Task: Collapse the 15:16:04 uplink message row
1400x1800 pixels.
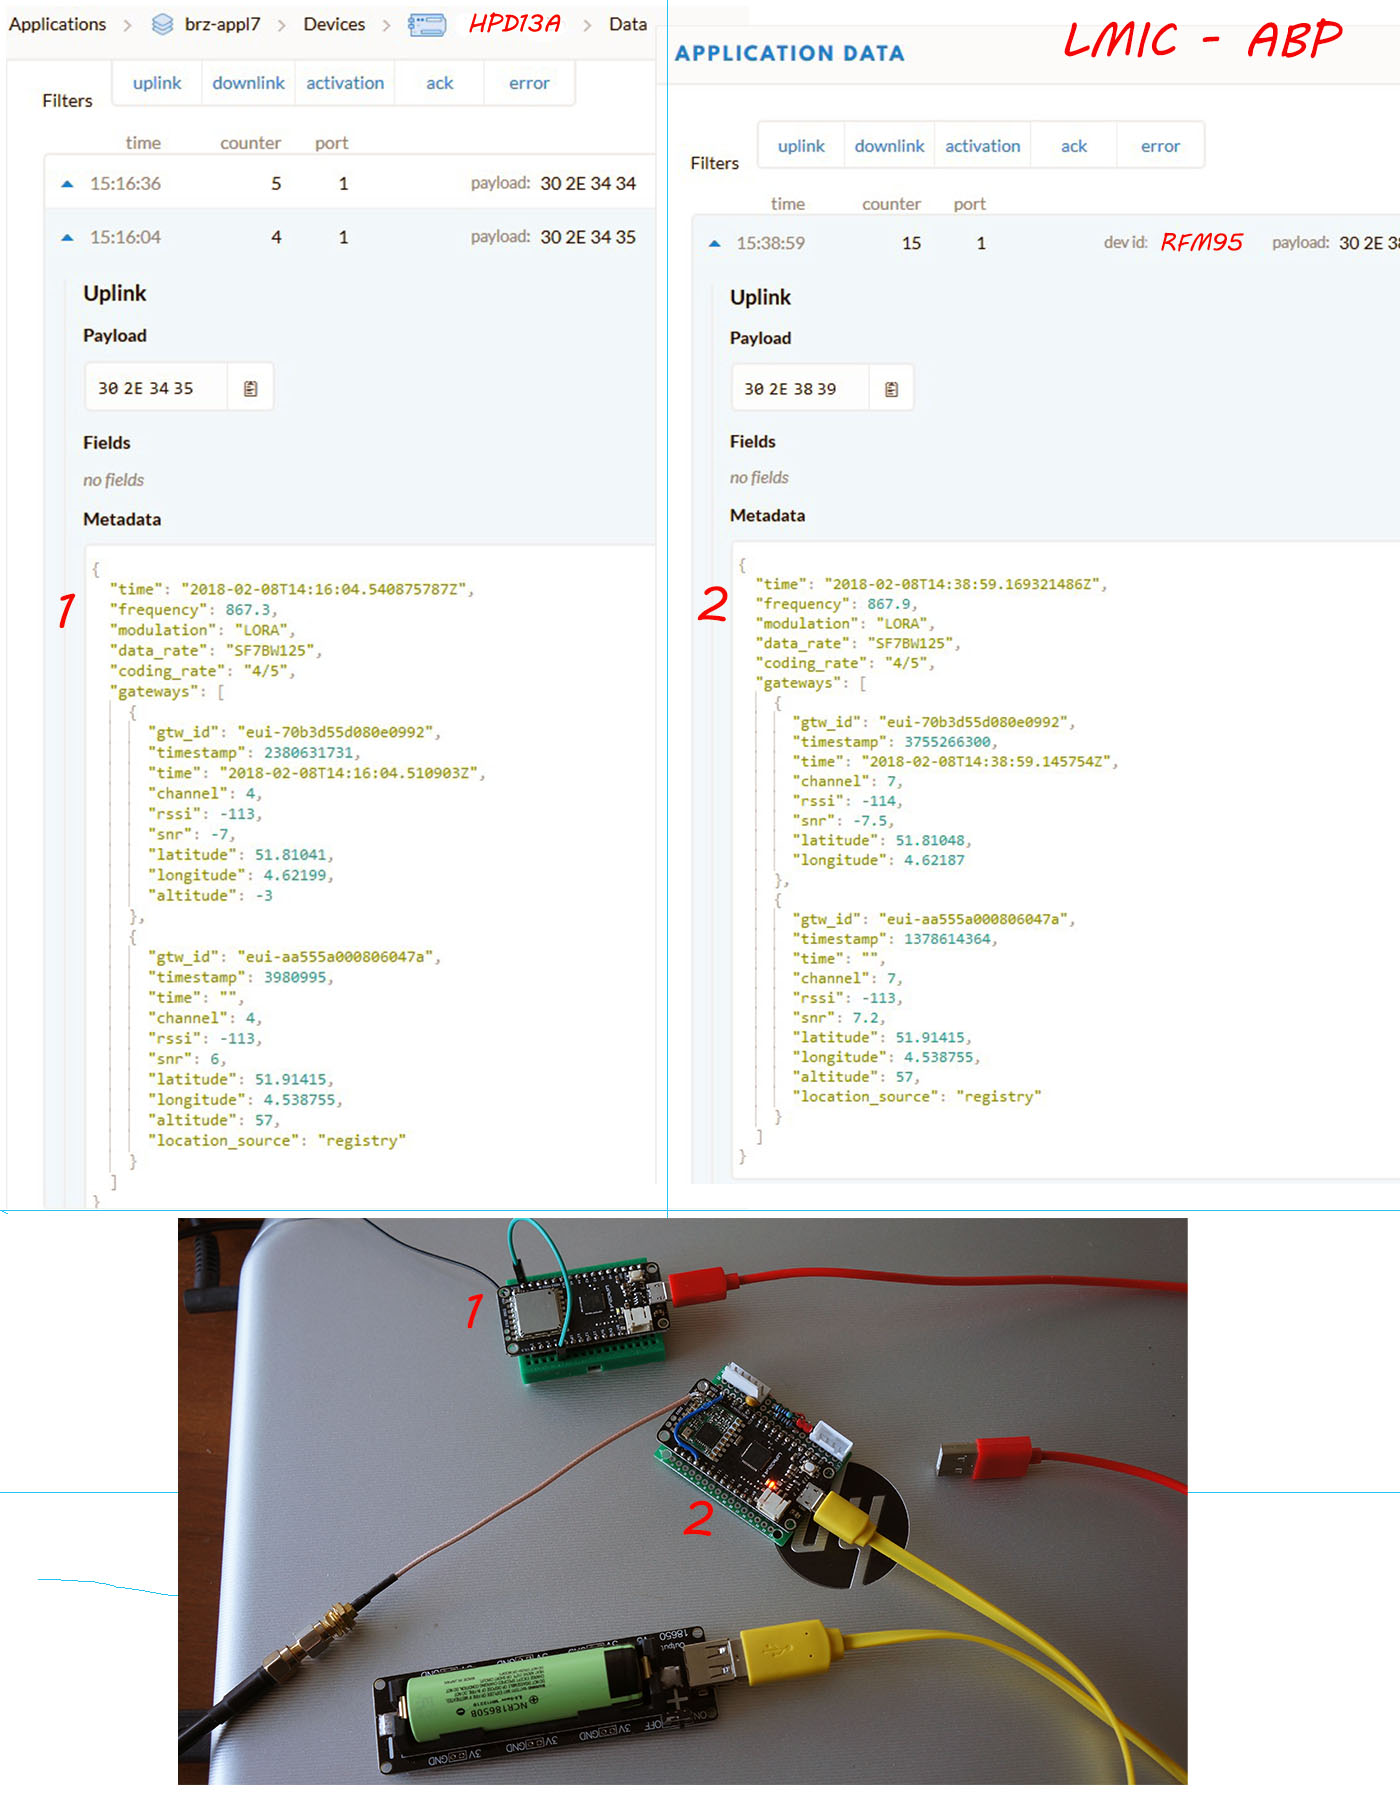Action: [67, 238]
